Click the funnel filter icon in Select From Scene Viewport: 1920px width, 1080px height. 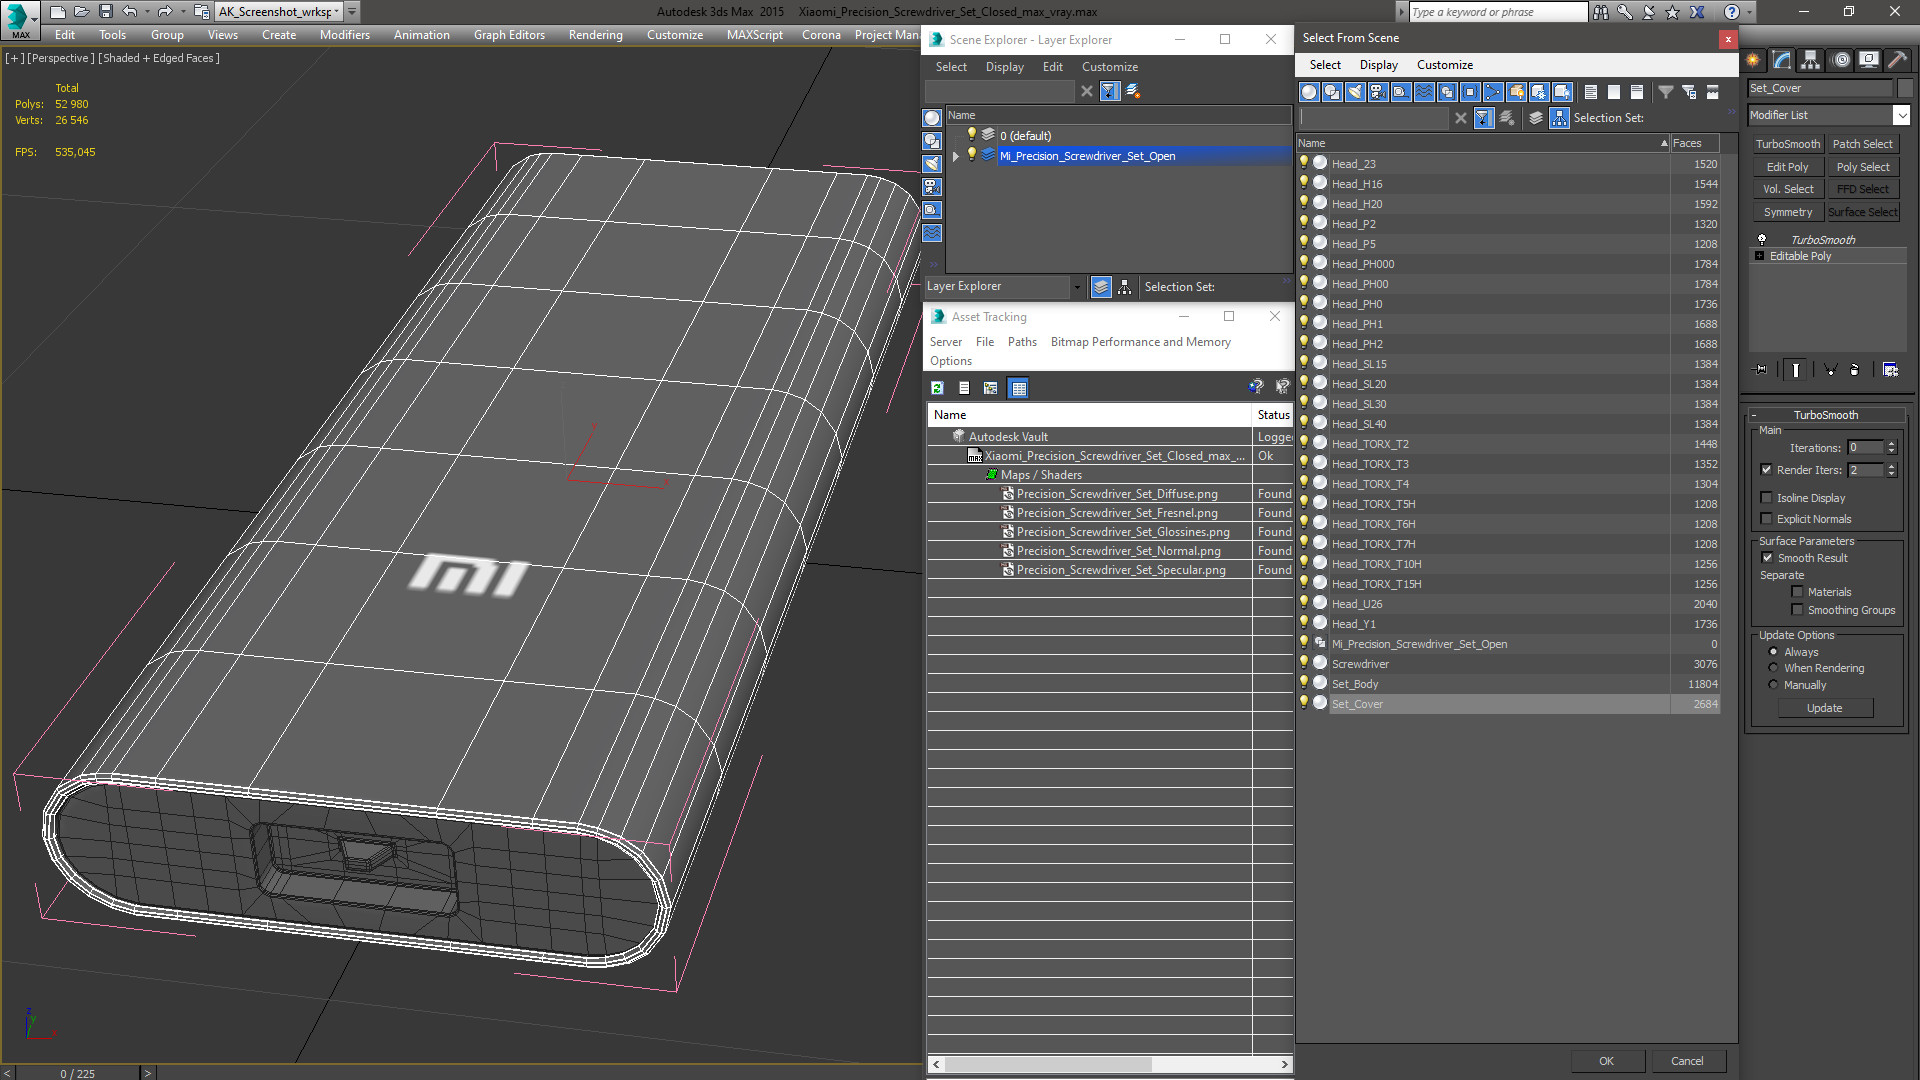pyautogui.click(x=1666, y=92)
